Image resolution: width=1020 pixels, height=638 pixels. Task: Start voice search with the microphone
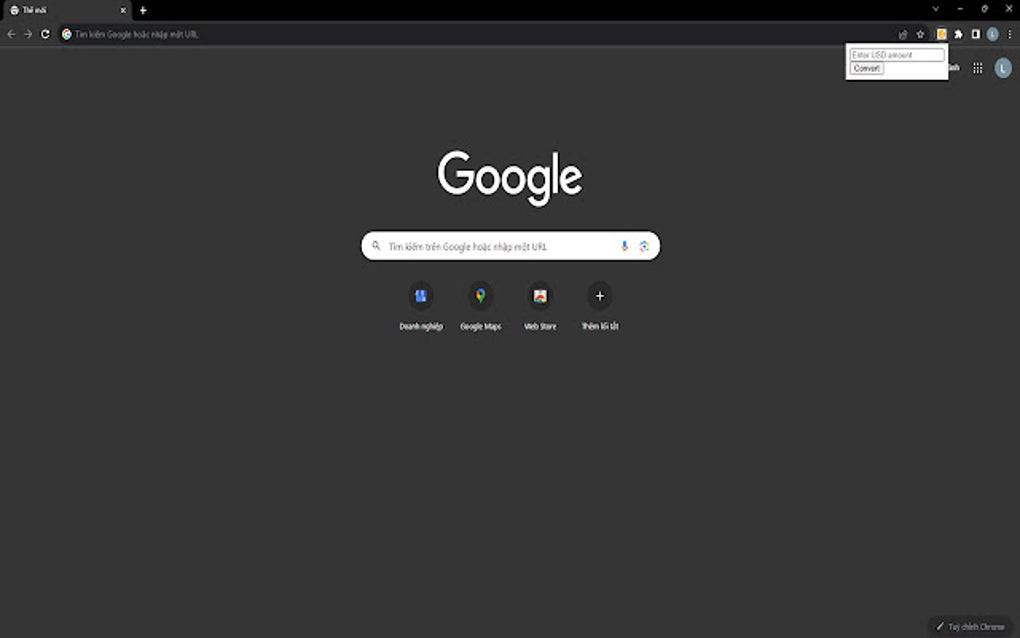624,246
